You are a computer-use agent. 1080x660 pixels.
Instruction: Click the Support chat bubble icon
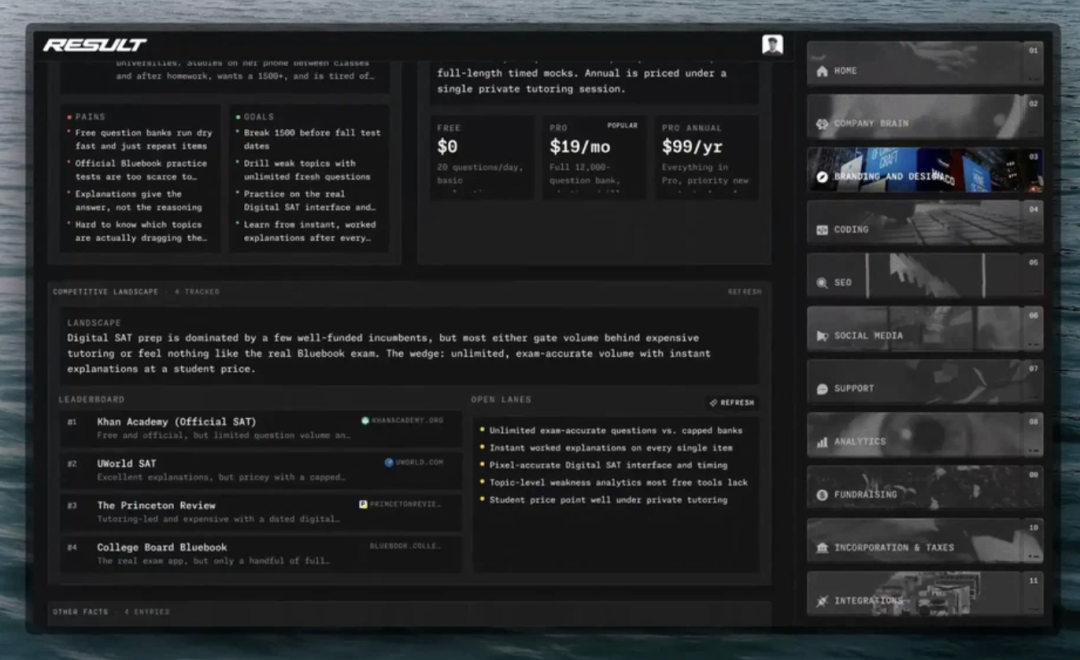(822, 389)
